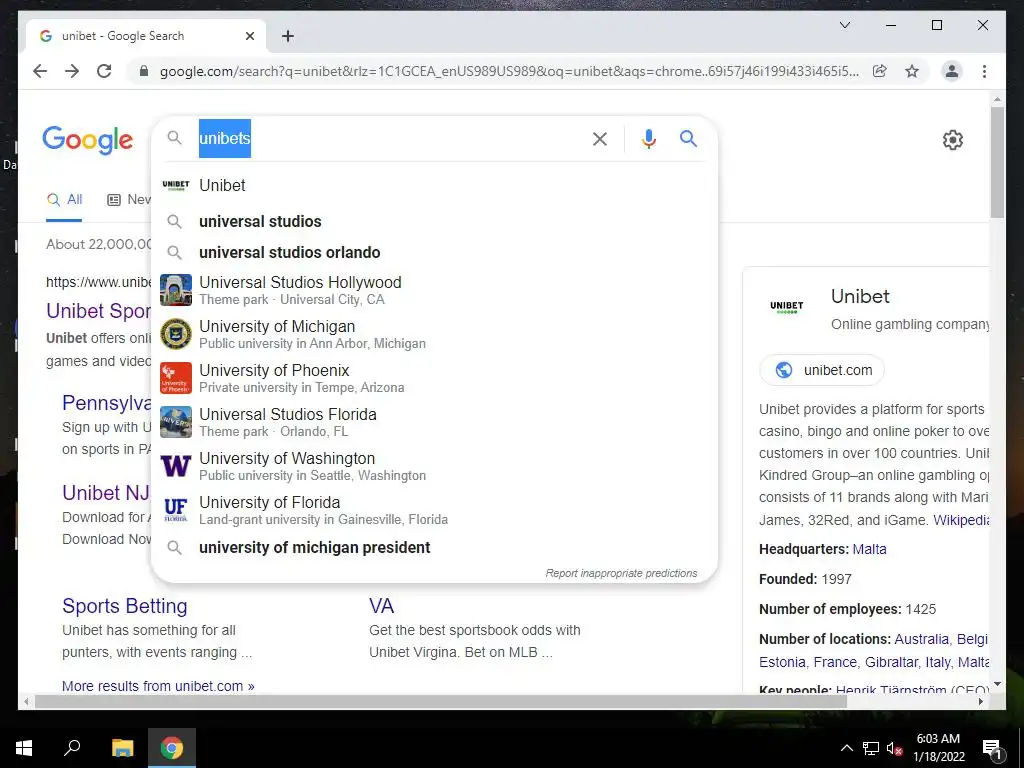Viewport: 1024px width, 768px height.
Task: Open the network tray icon
Action: [870, 748]
